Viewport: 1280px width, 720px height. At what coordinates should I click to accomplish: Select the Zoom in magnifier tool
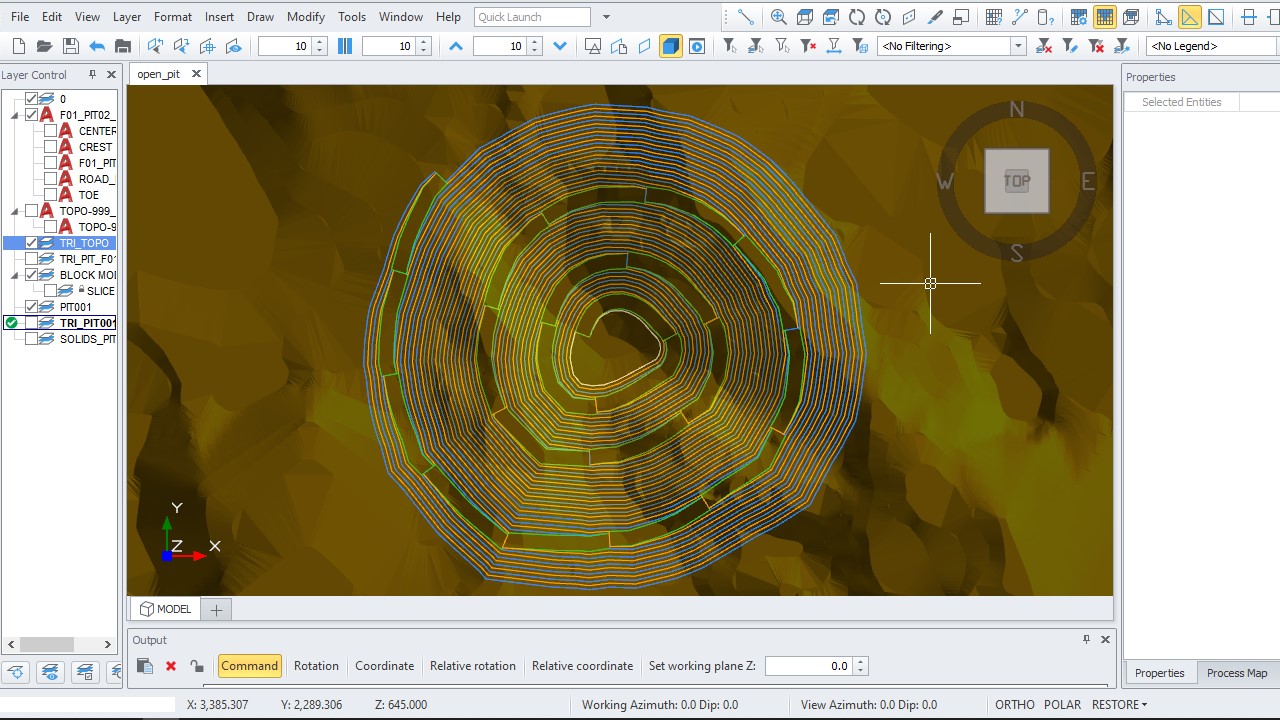(x=779, y=17)
